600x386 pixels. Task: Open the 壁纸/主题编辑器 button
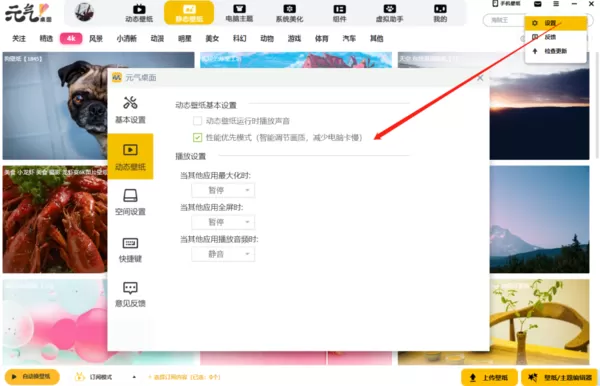coord(559,378)
